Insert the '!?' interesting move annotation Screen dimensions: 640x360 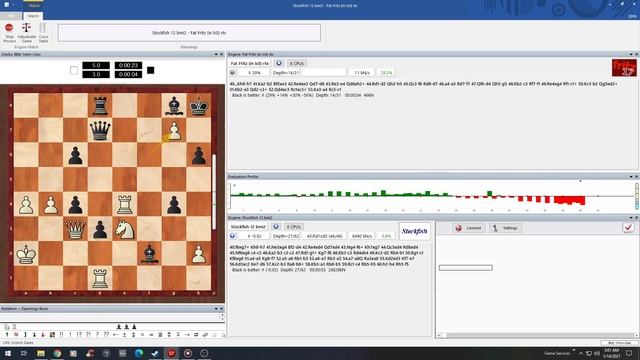(79, 334)
